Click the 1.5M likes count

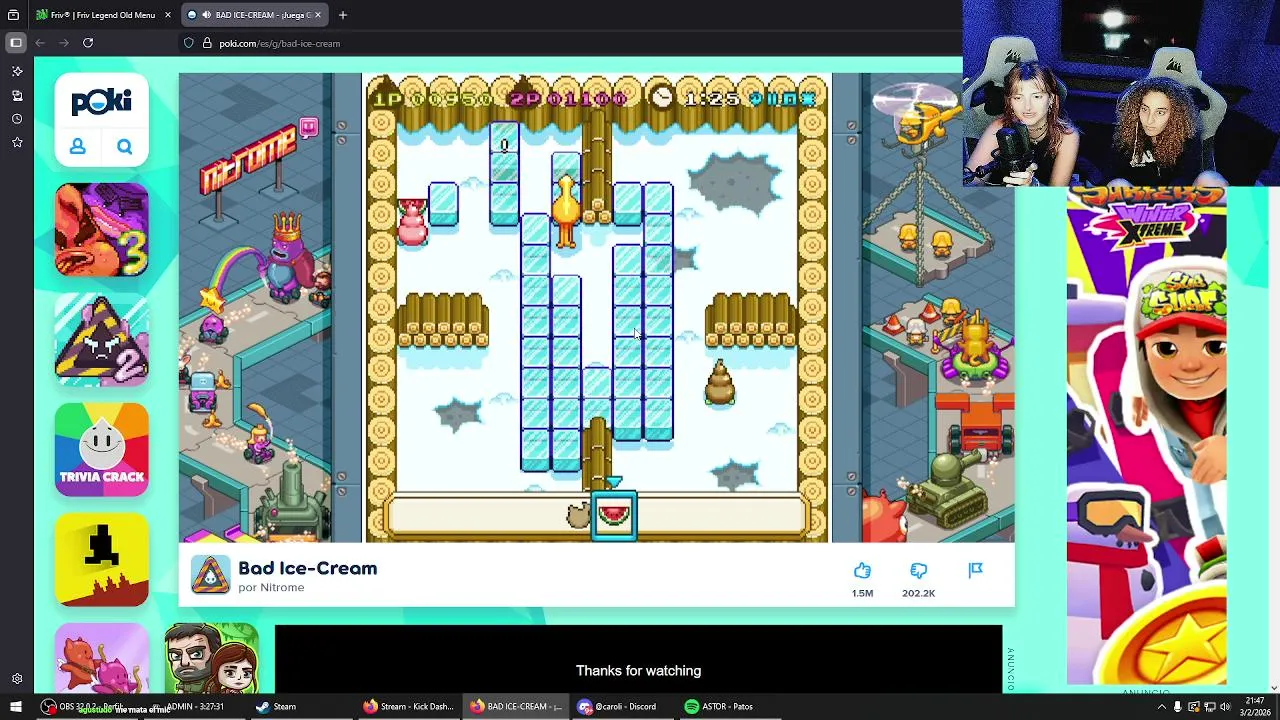(x=862, y=593)
